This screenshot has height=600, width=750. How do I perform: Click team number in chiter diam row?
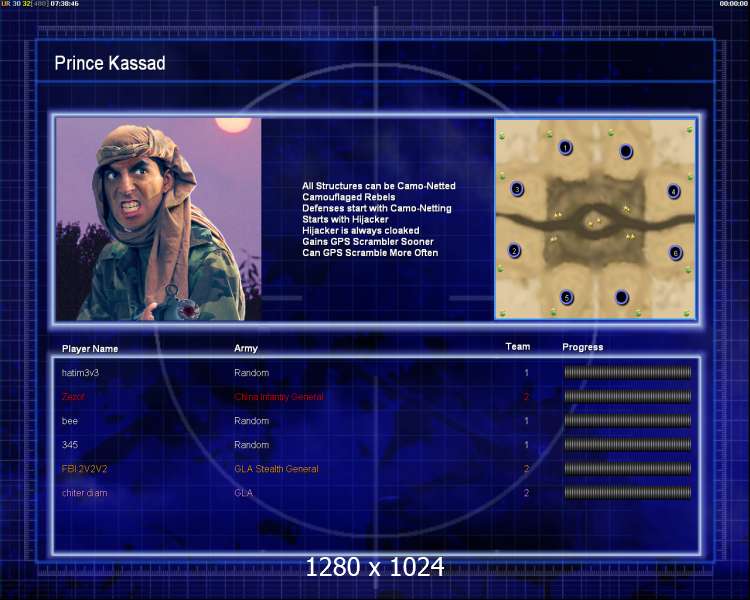pos(526,492)
